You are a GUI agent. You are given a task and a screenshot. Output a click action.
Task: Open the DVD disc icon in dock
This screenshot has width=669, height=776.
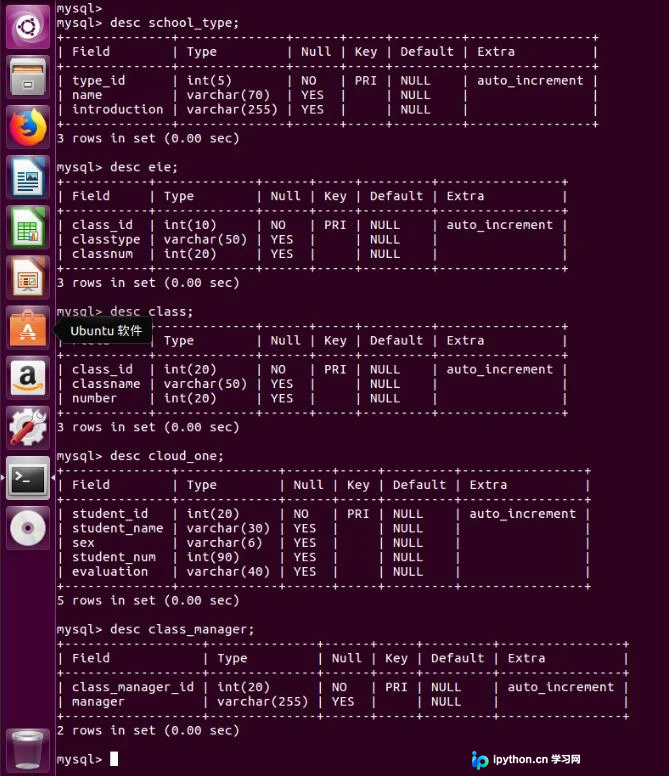pos(28,528)
